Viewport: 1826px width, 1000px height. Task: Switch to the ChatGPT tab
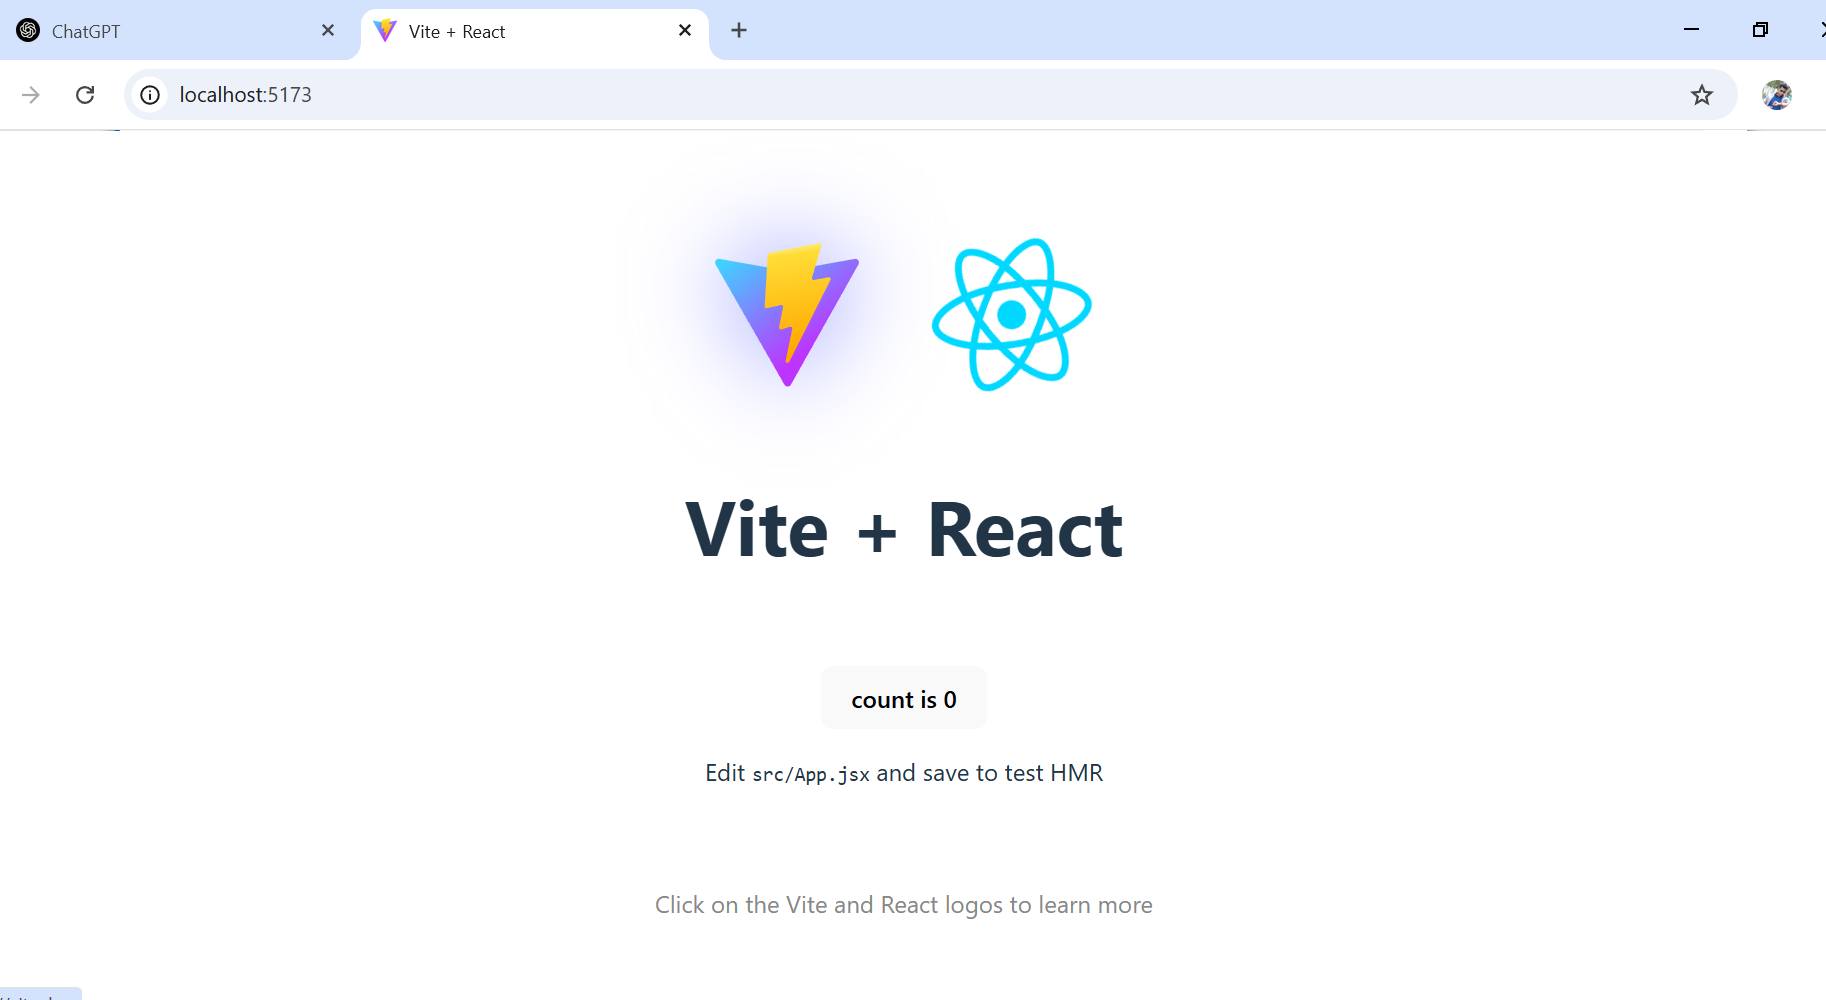pos(178,31)
